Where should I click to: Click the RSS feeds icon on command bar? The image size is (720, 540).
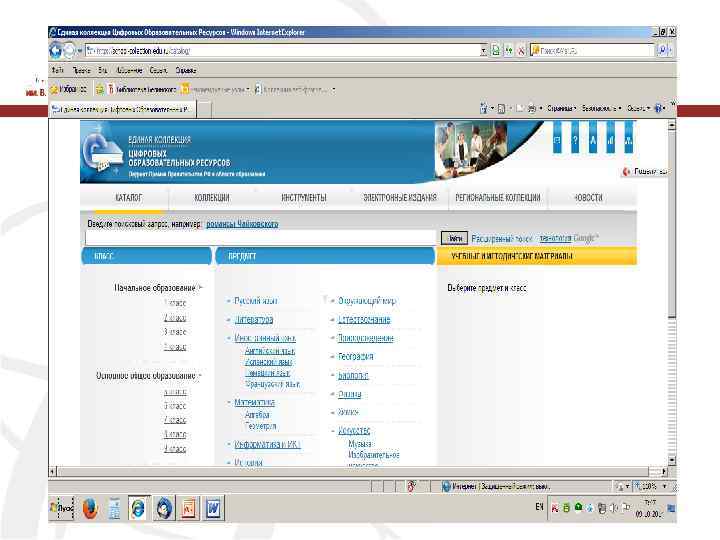501,108
